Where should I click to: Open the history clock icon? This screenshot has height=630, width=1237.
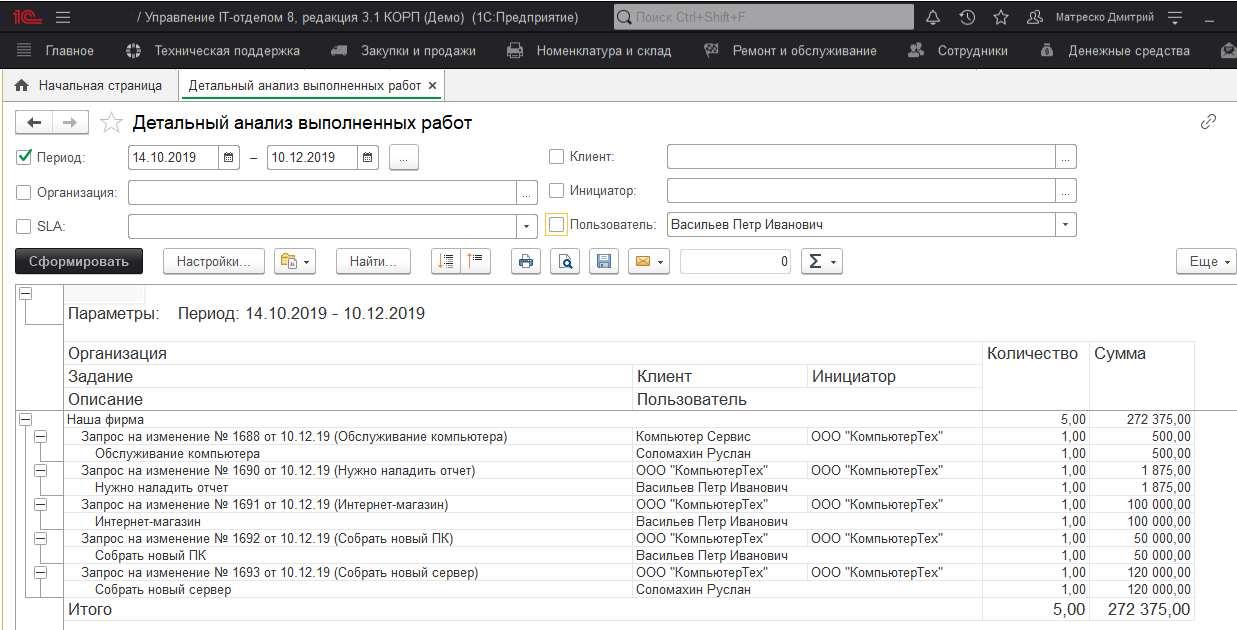pos(967,17)
